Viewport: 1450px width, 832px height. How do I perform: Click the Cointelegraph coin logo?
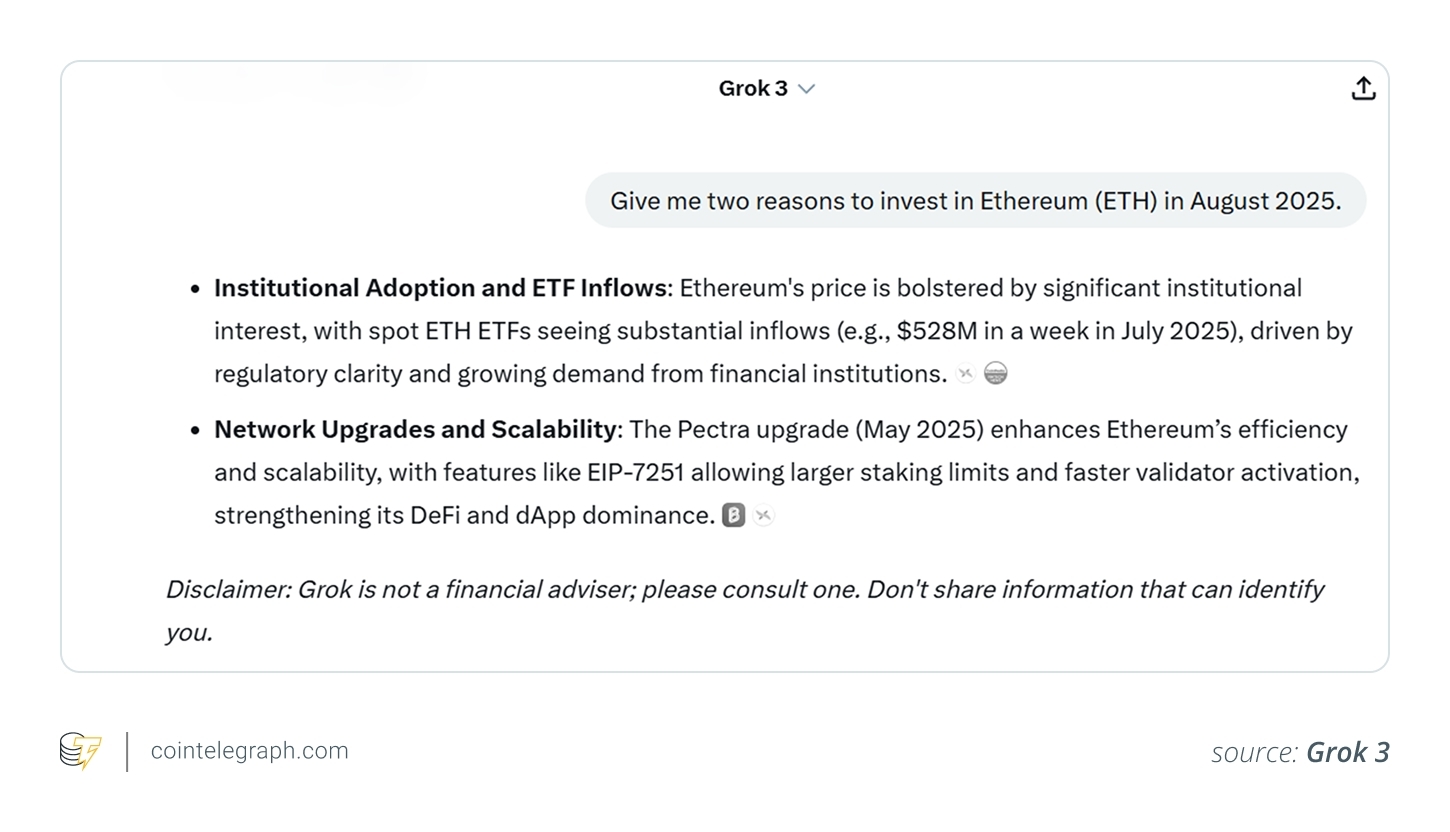tap(80, 751)
